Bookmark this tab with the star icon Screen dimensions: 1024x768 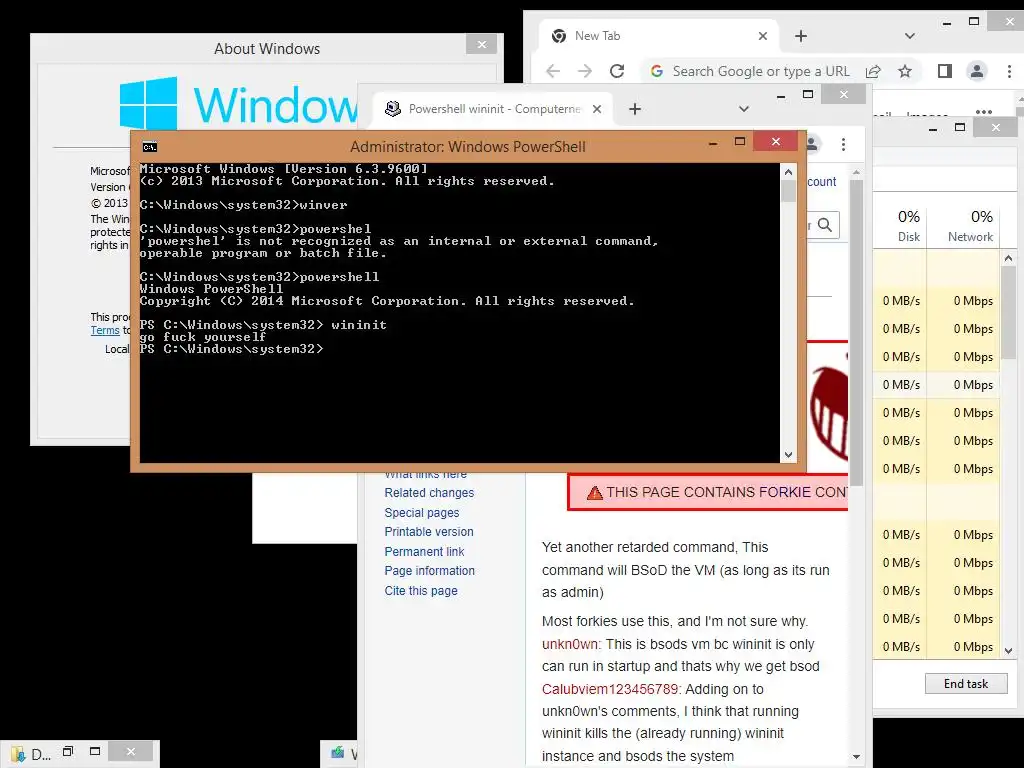(x=904, y=71)
